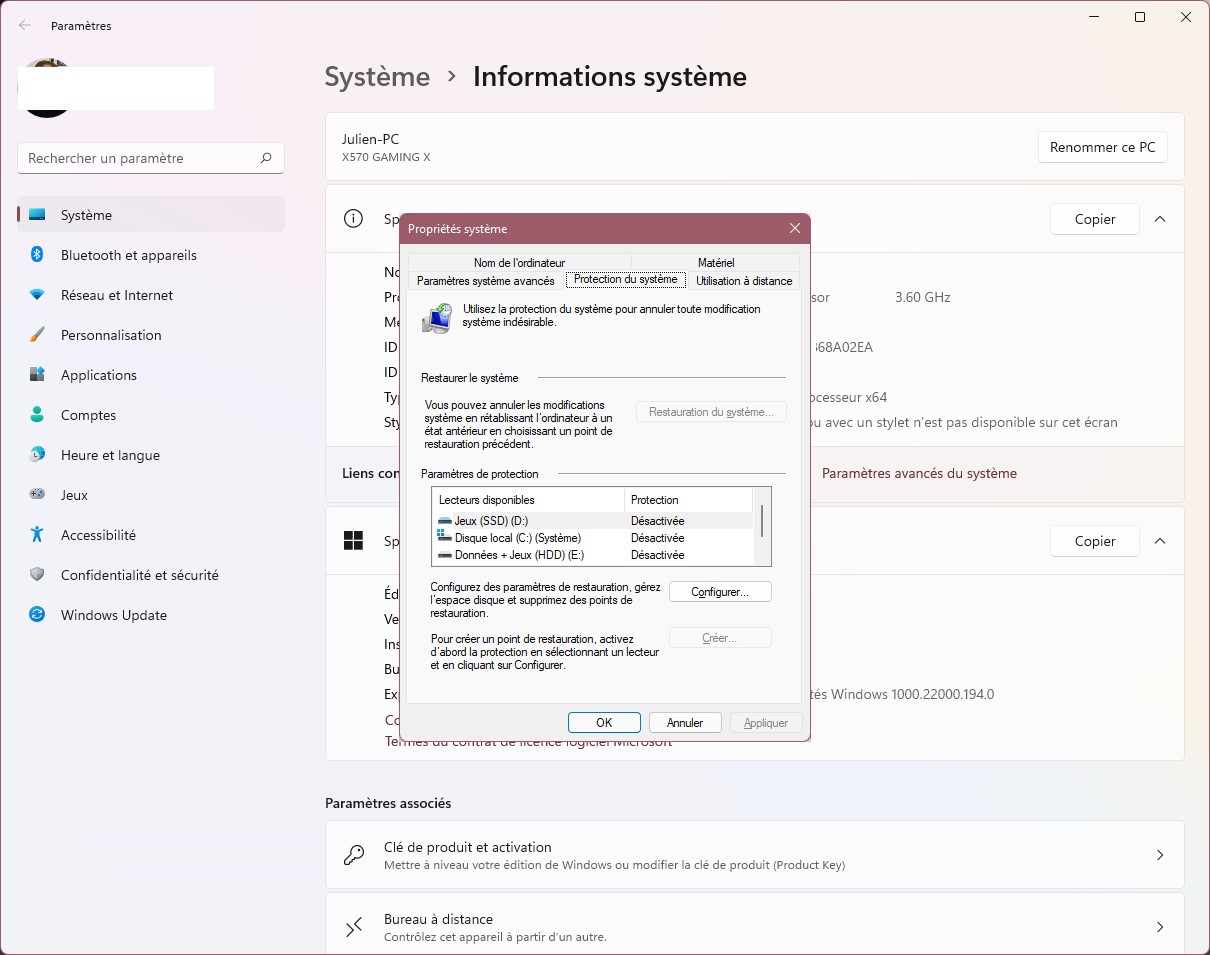Click the Heure et langue clock icon
Screen dimensions: 1210x955
click(x=37, y=455)
